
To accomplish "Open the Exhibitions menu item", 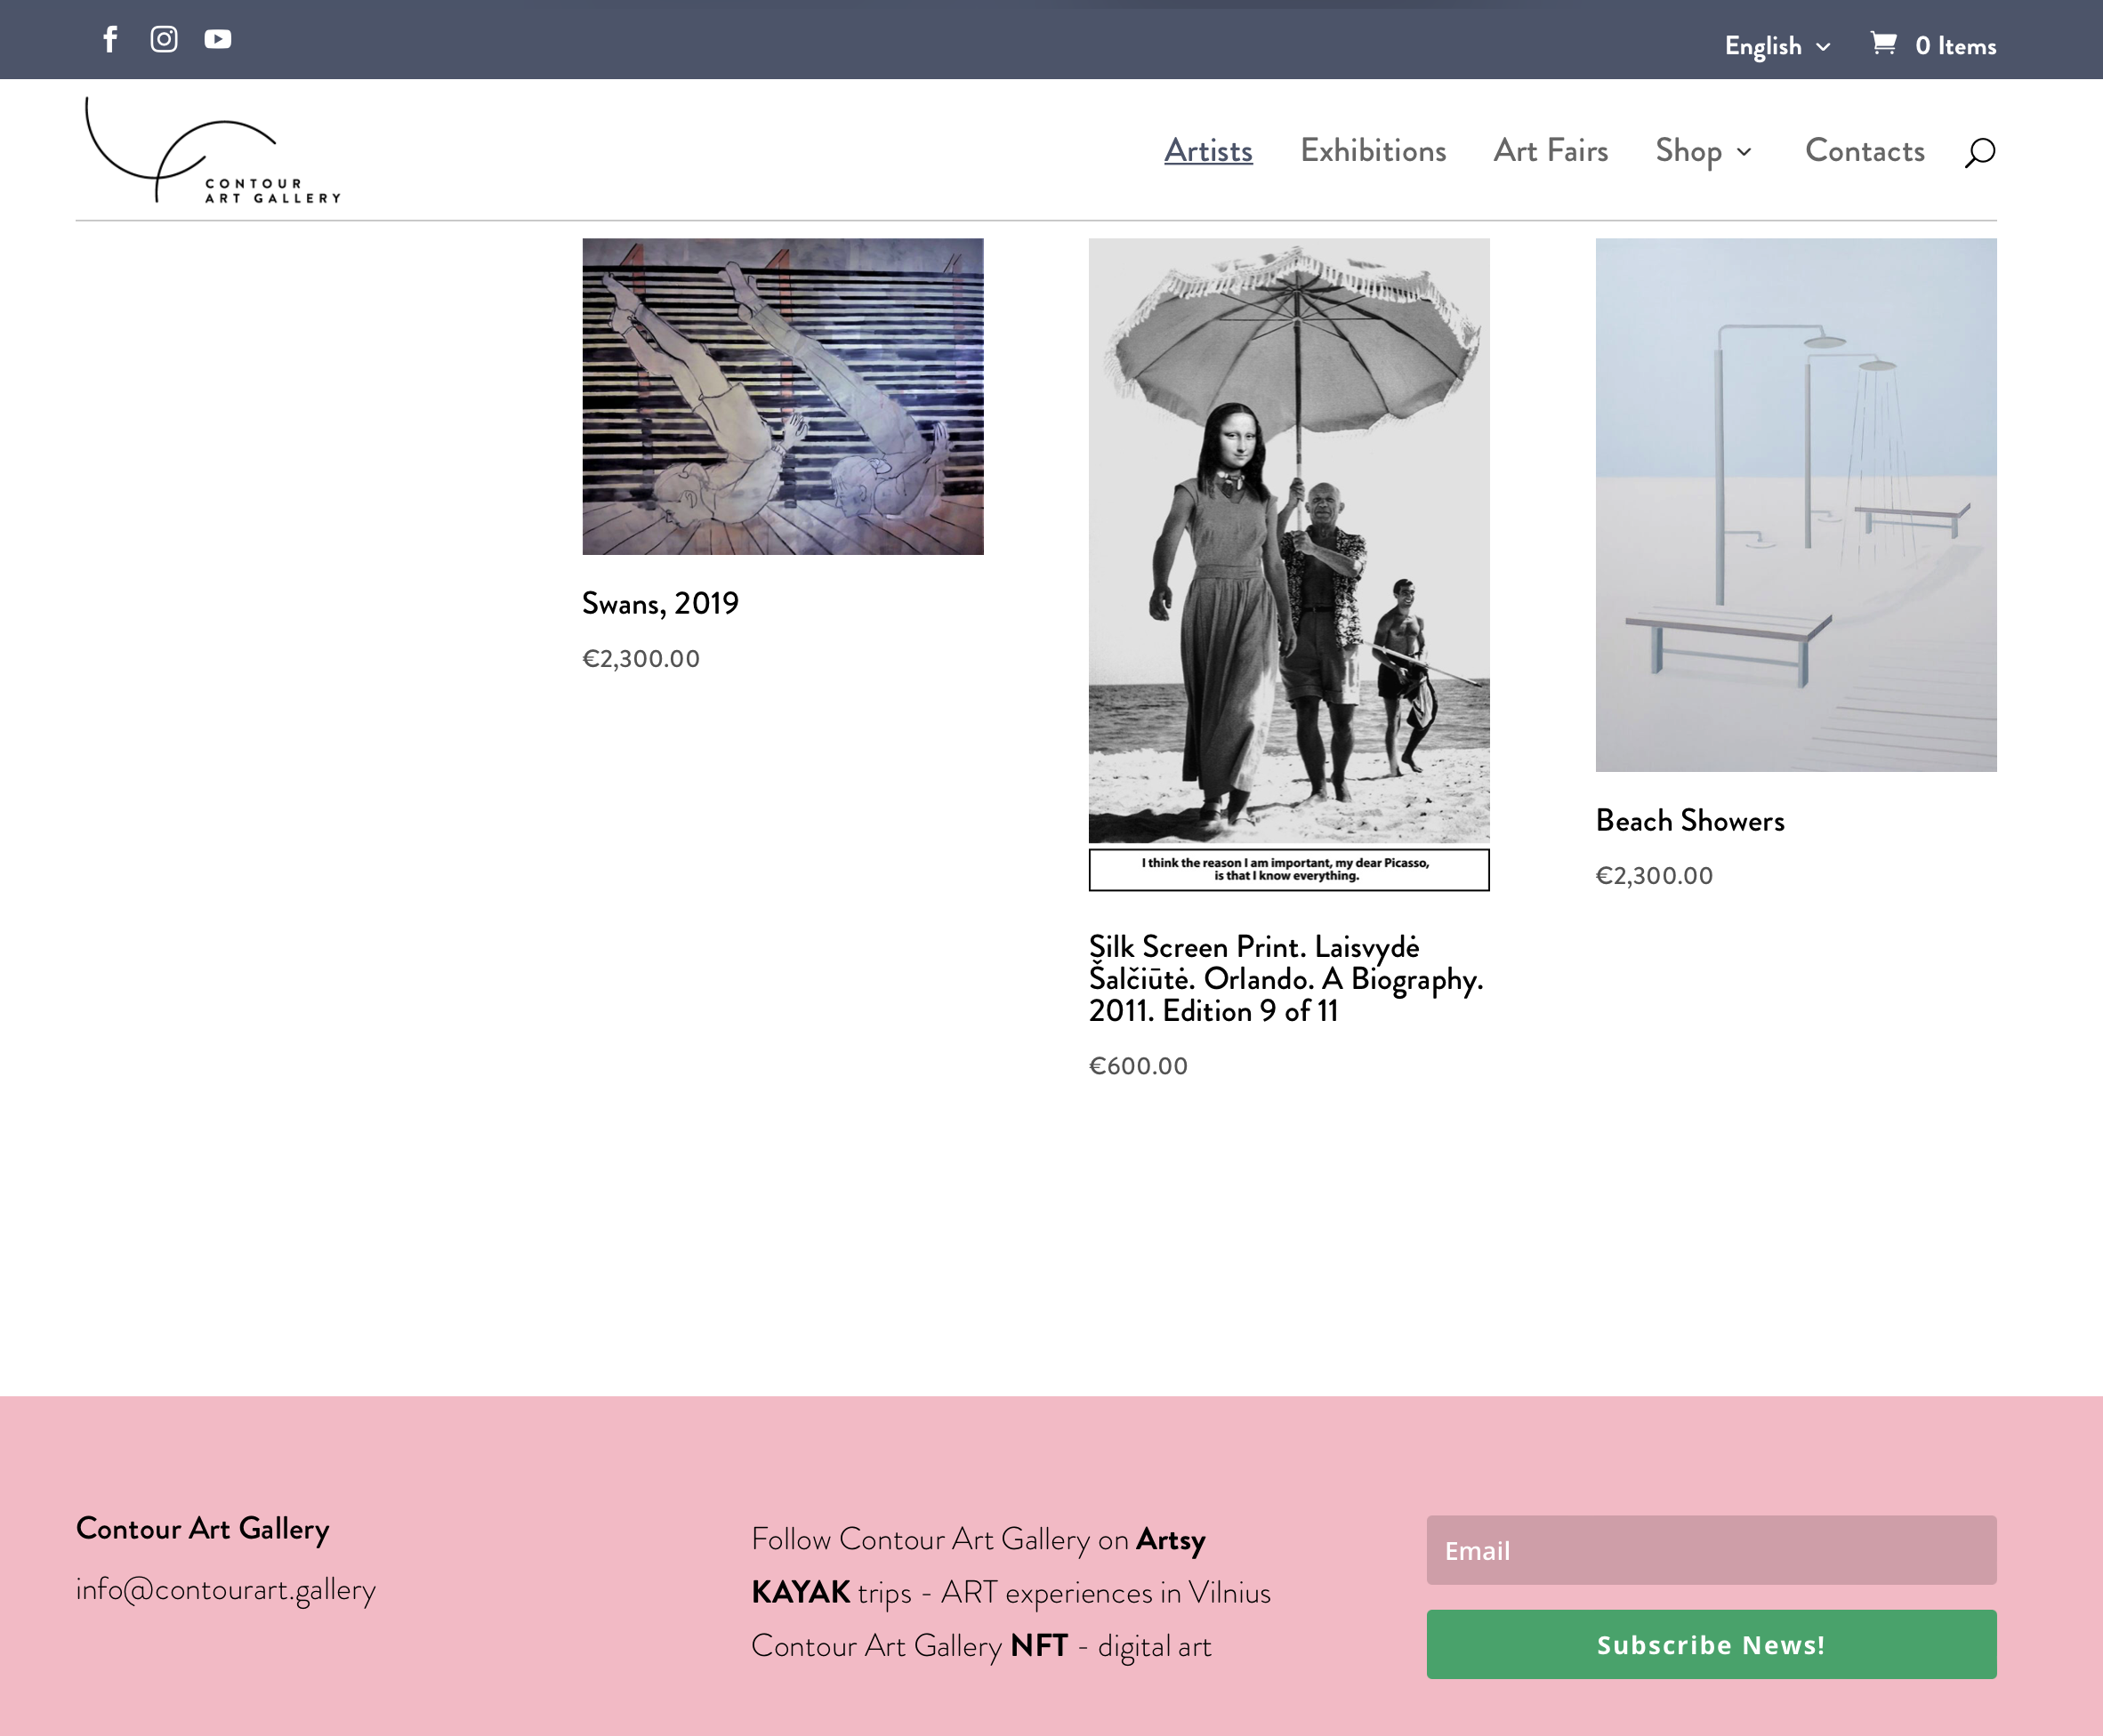I will (1373, 151).
